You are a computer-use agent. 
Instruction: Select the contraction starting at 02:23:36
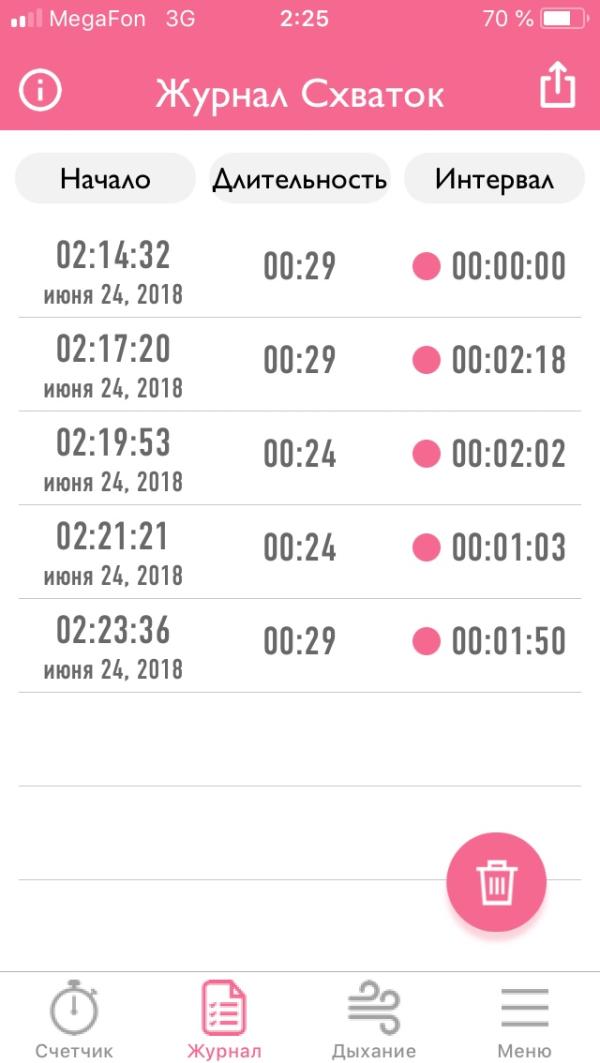pos(113,645)
